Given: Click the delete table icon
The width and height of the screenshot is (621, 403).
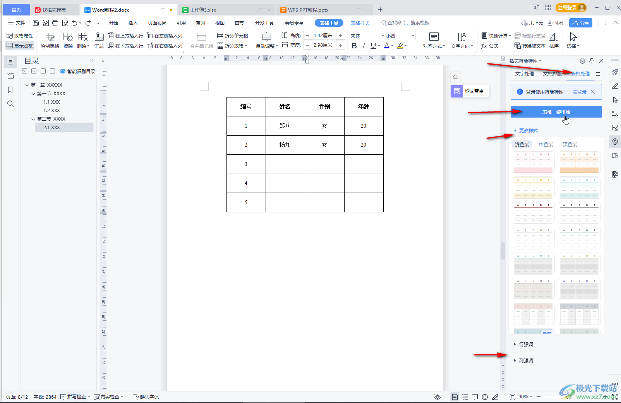Looking at the screenshot, I should [82, 37].
